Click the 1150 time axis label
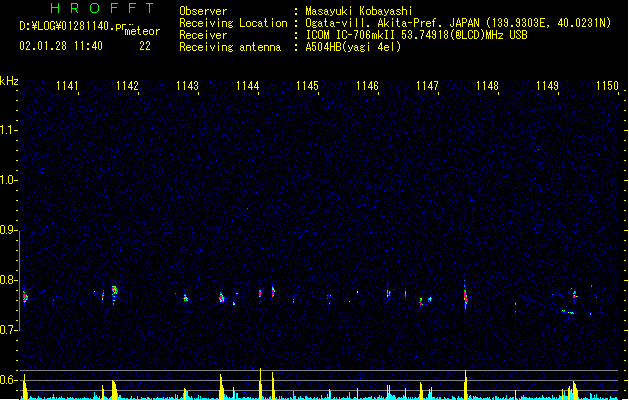This screenshot has height=400, width=629. [x=607, y=86]
